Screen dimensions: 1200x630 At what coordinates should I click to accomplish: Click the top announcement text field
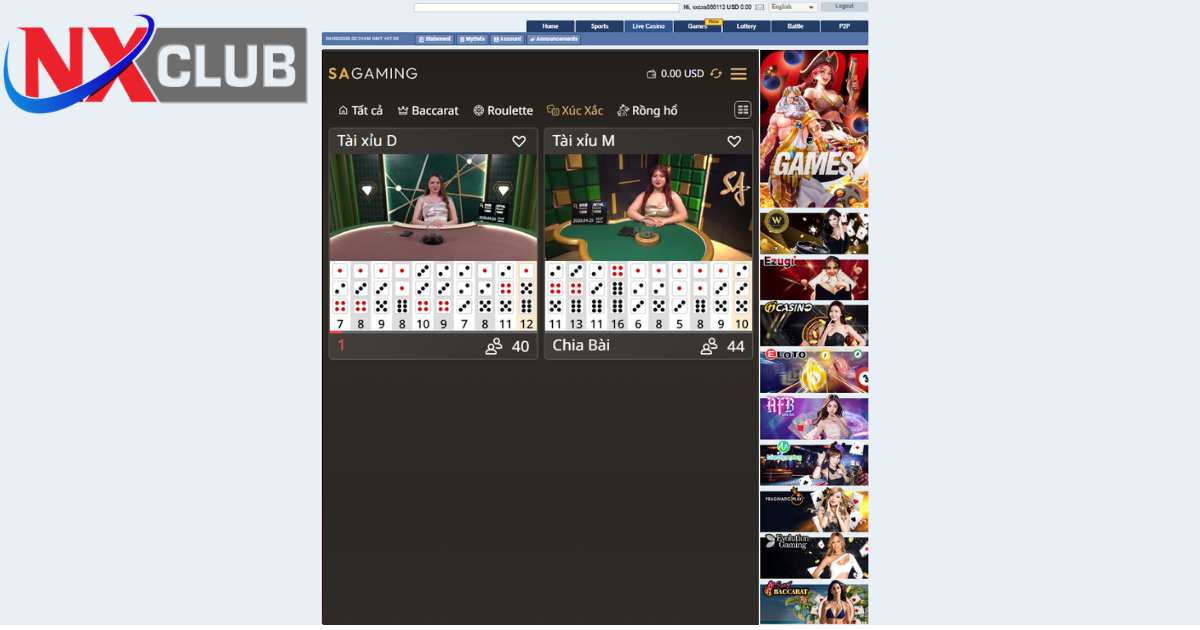click(x=546, y=7)
